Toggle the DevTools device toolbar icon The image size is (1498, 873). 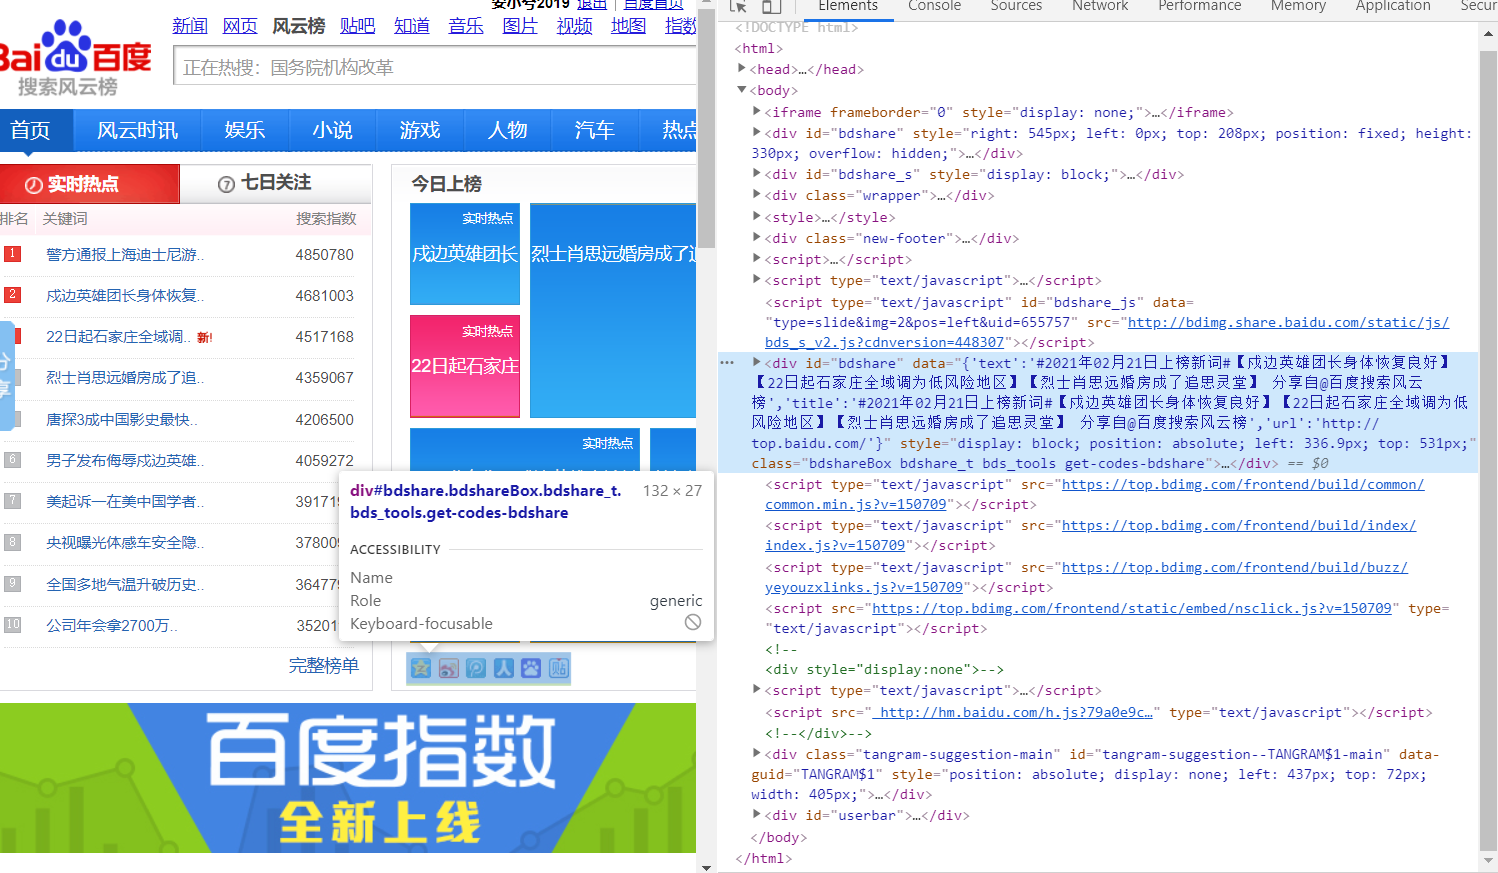point(771,6)
